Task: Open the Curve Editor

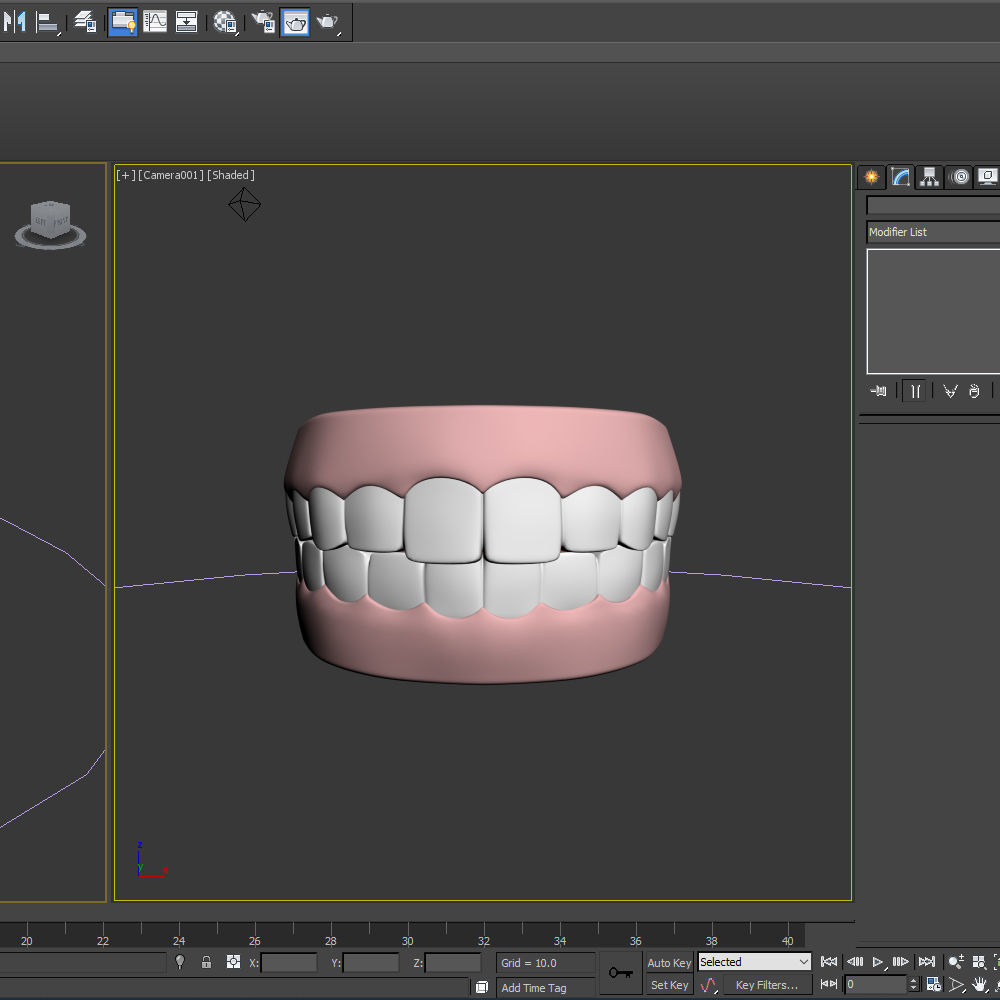Action: (x=155, y=22)
